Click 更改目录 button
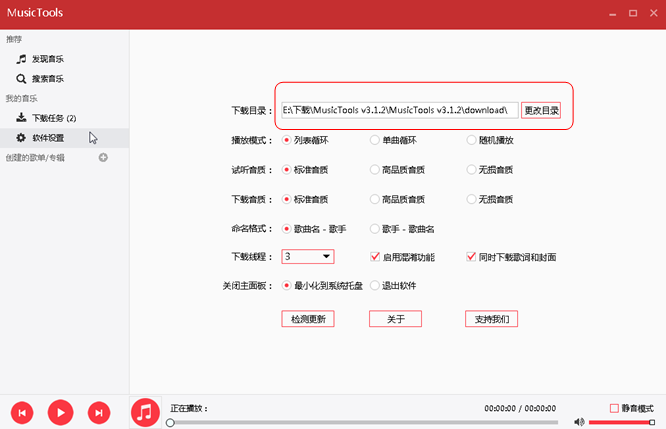Viewport: 666px width, 429px height. 541,110
